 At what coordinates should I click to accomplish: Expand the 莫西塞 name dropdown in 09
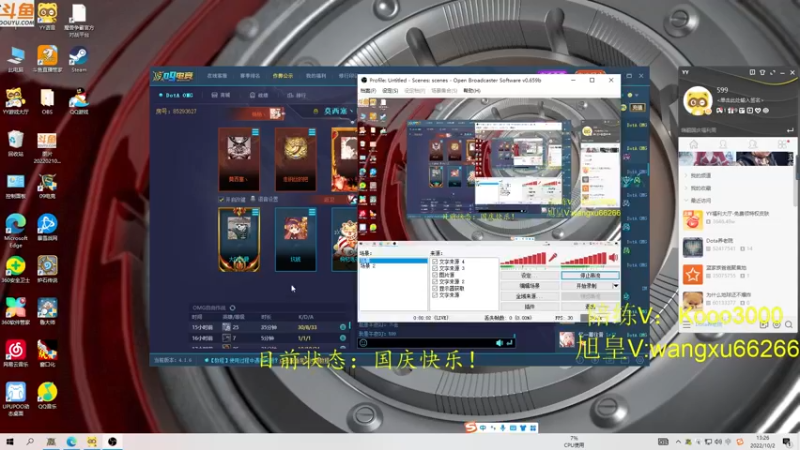click(351, 111)
